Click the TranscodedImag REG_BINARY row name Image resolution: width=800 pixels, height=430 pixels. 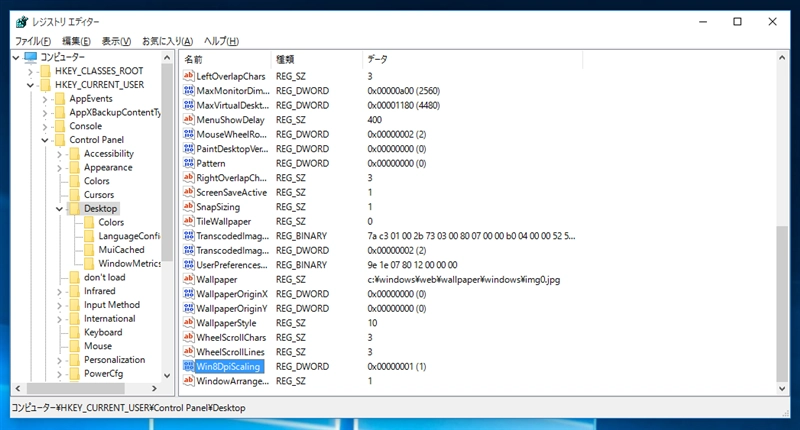(x=233, y=236)
